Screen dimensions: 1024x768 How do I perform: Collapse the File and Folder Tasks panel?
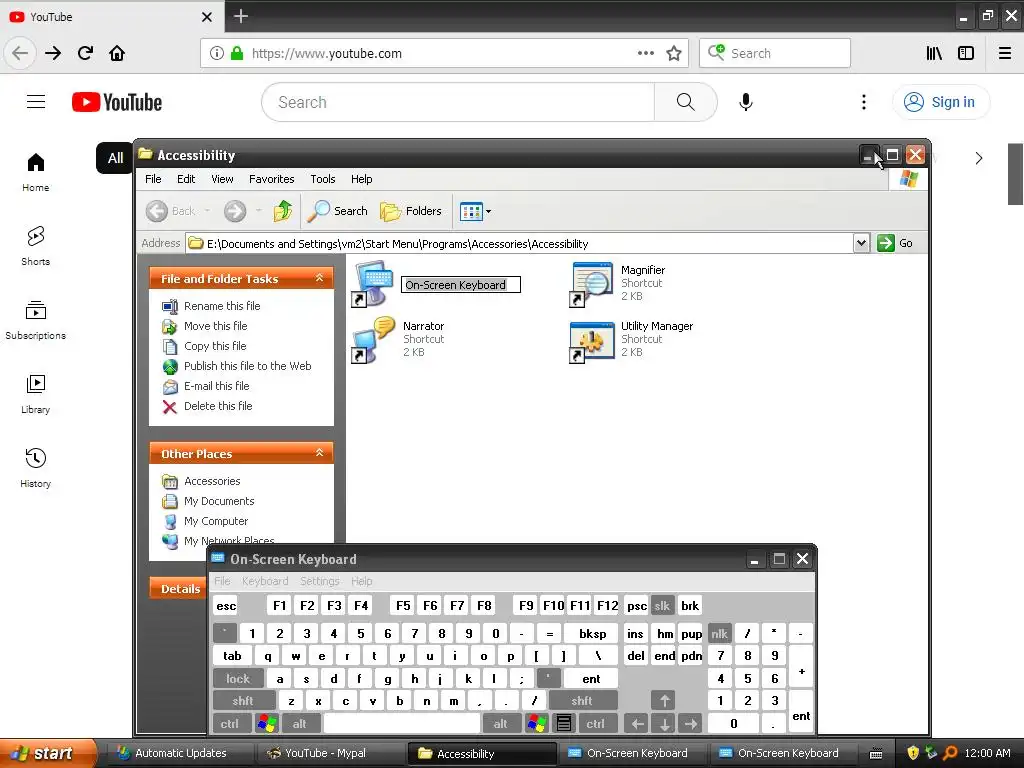tap(319, 278)
